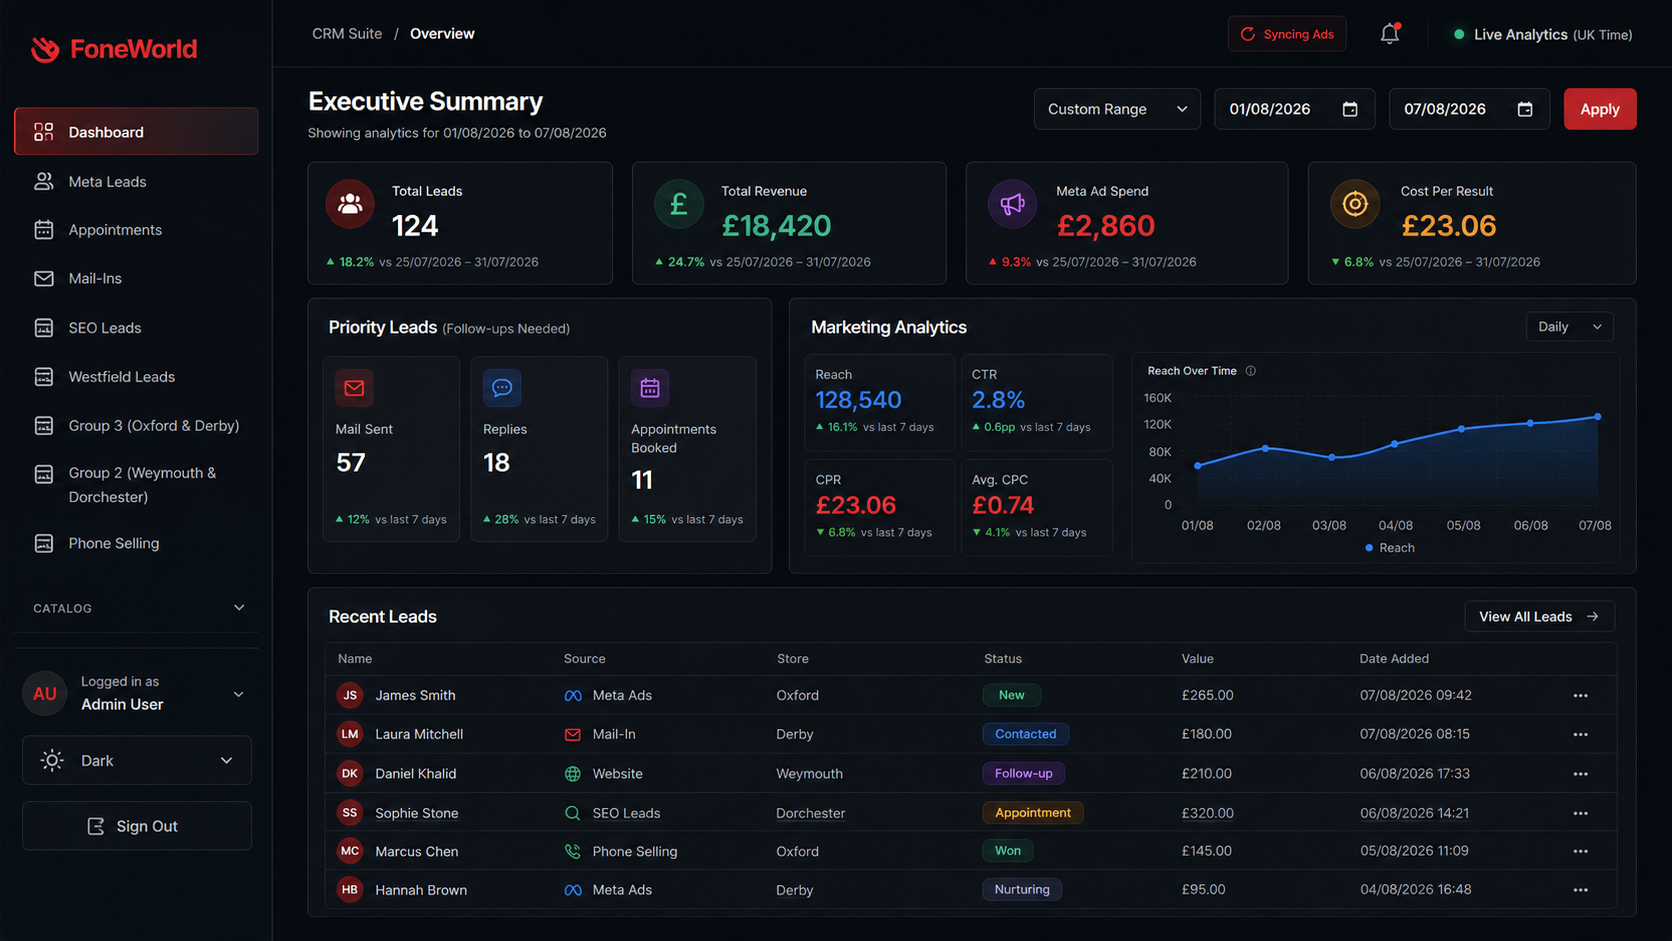
Task: Sort by the Date Added column header
Action: pos(1394,659)
